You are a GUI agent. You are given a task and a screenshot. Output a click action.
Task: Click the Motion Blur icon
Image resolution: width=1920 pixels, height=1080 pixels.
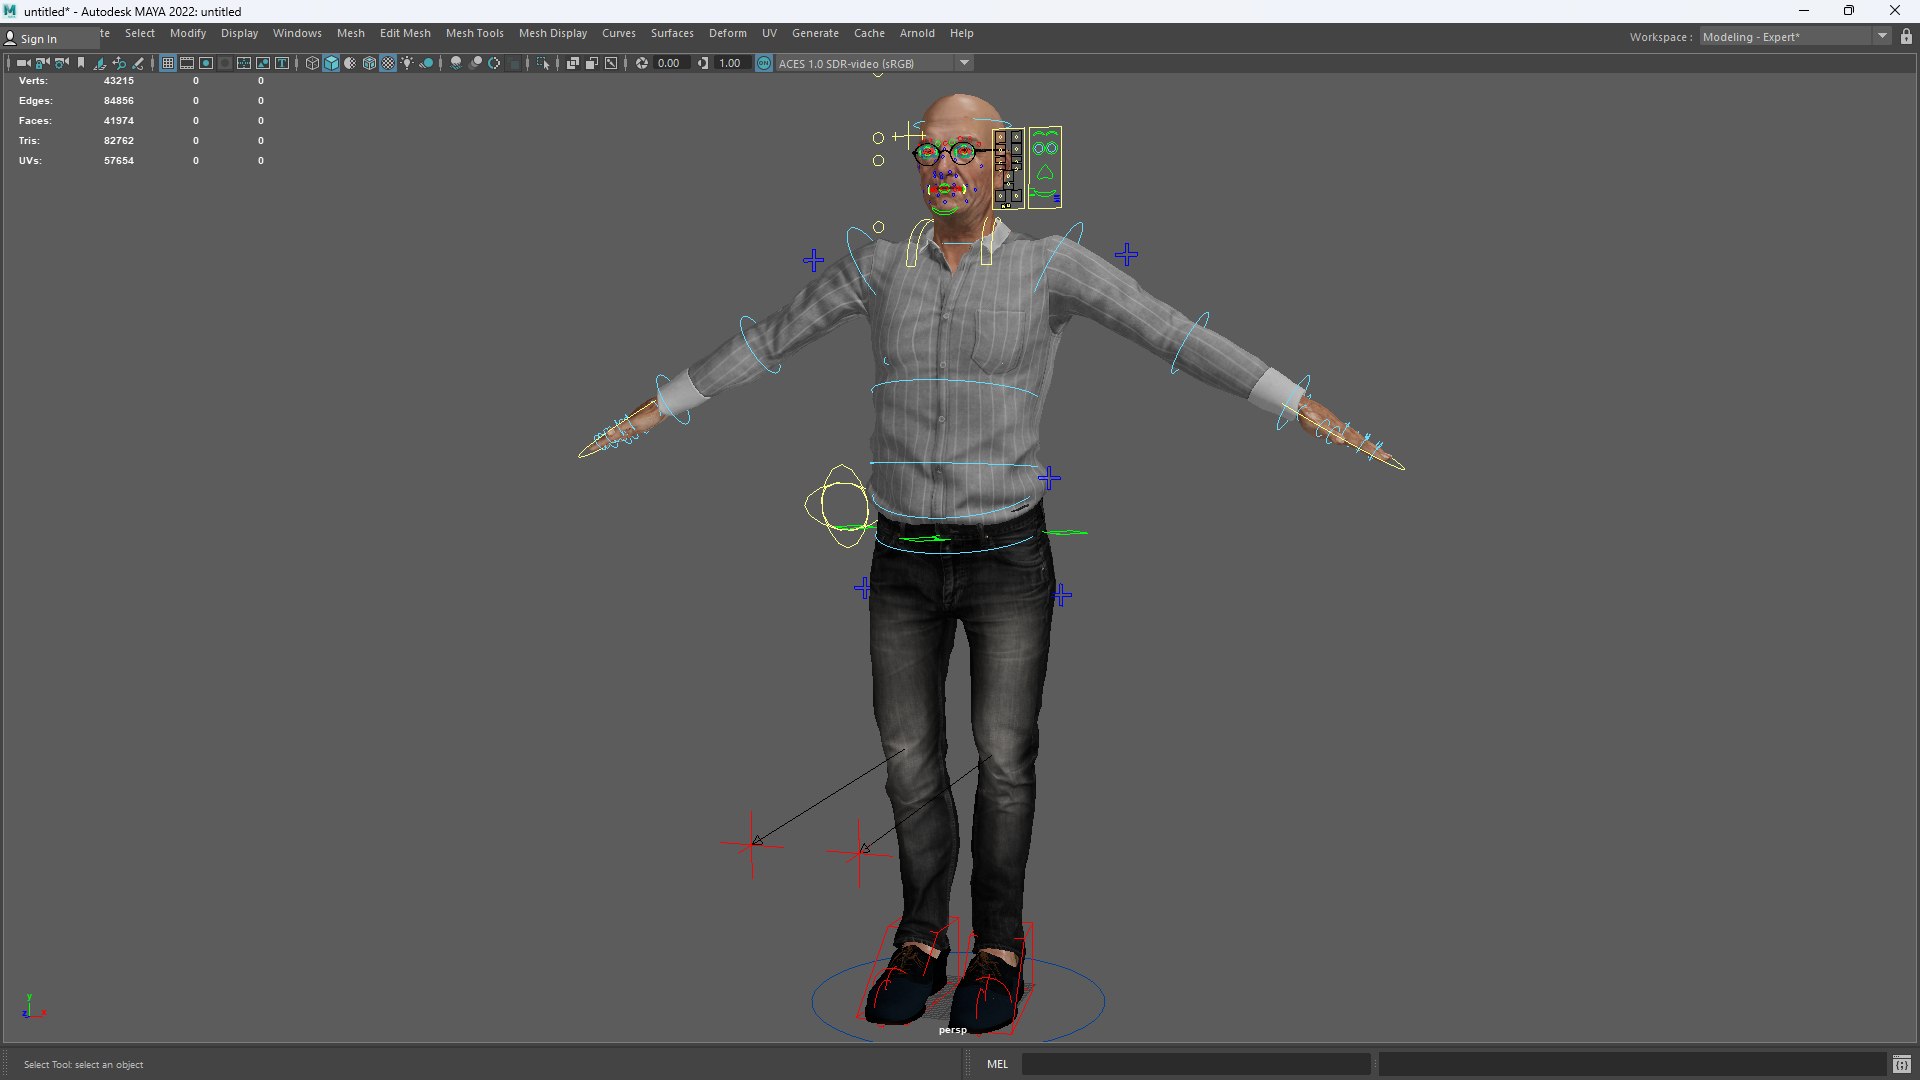(x=475, y=63)
